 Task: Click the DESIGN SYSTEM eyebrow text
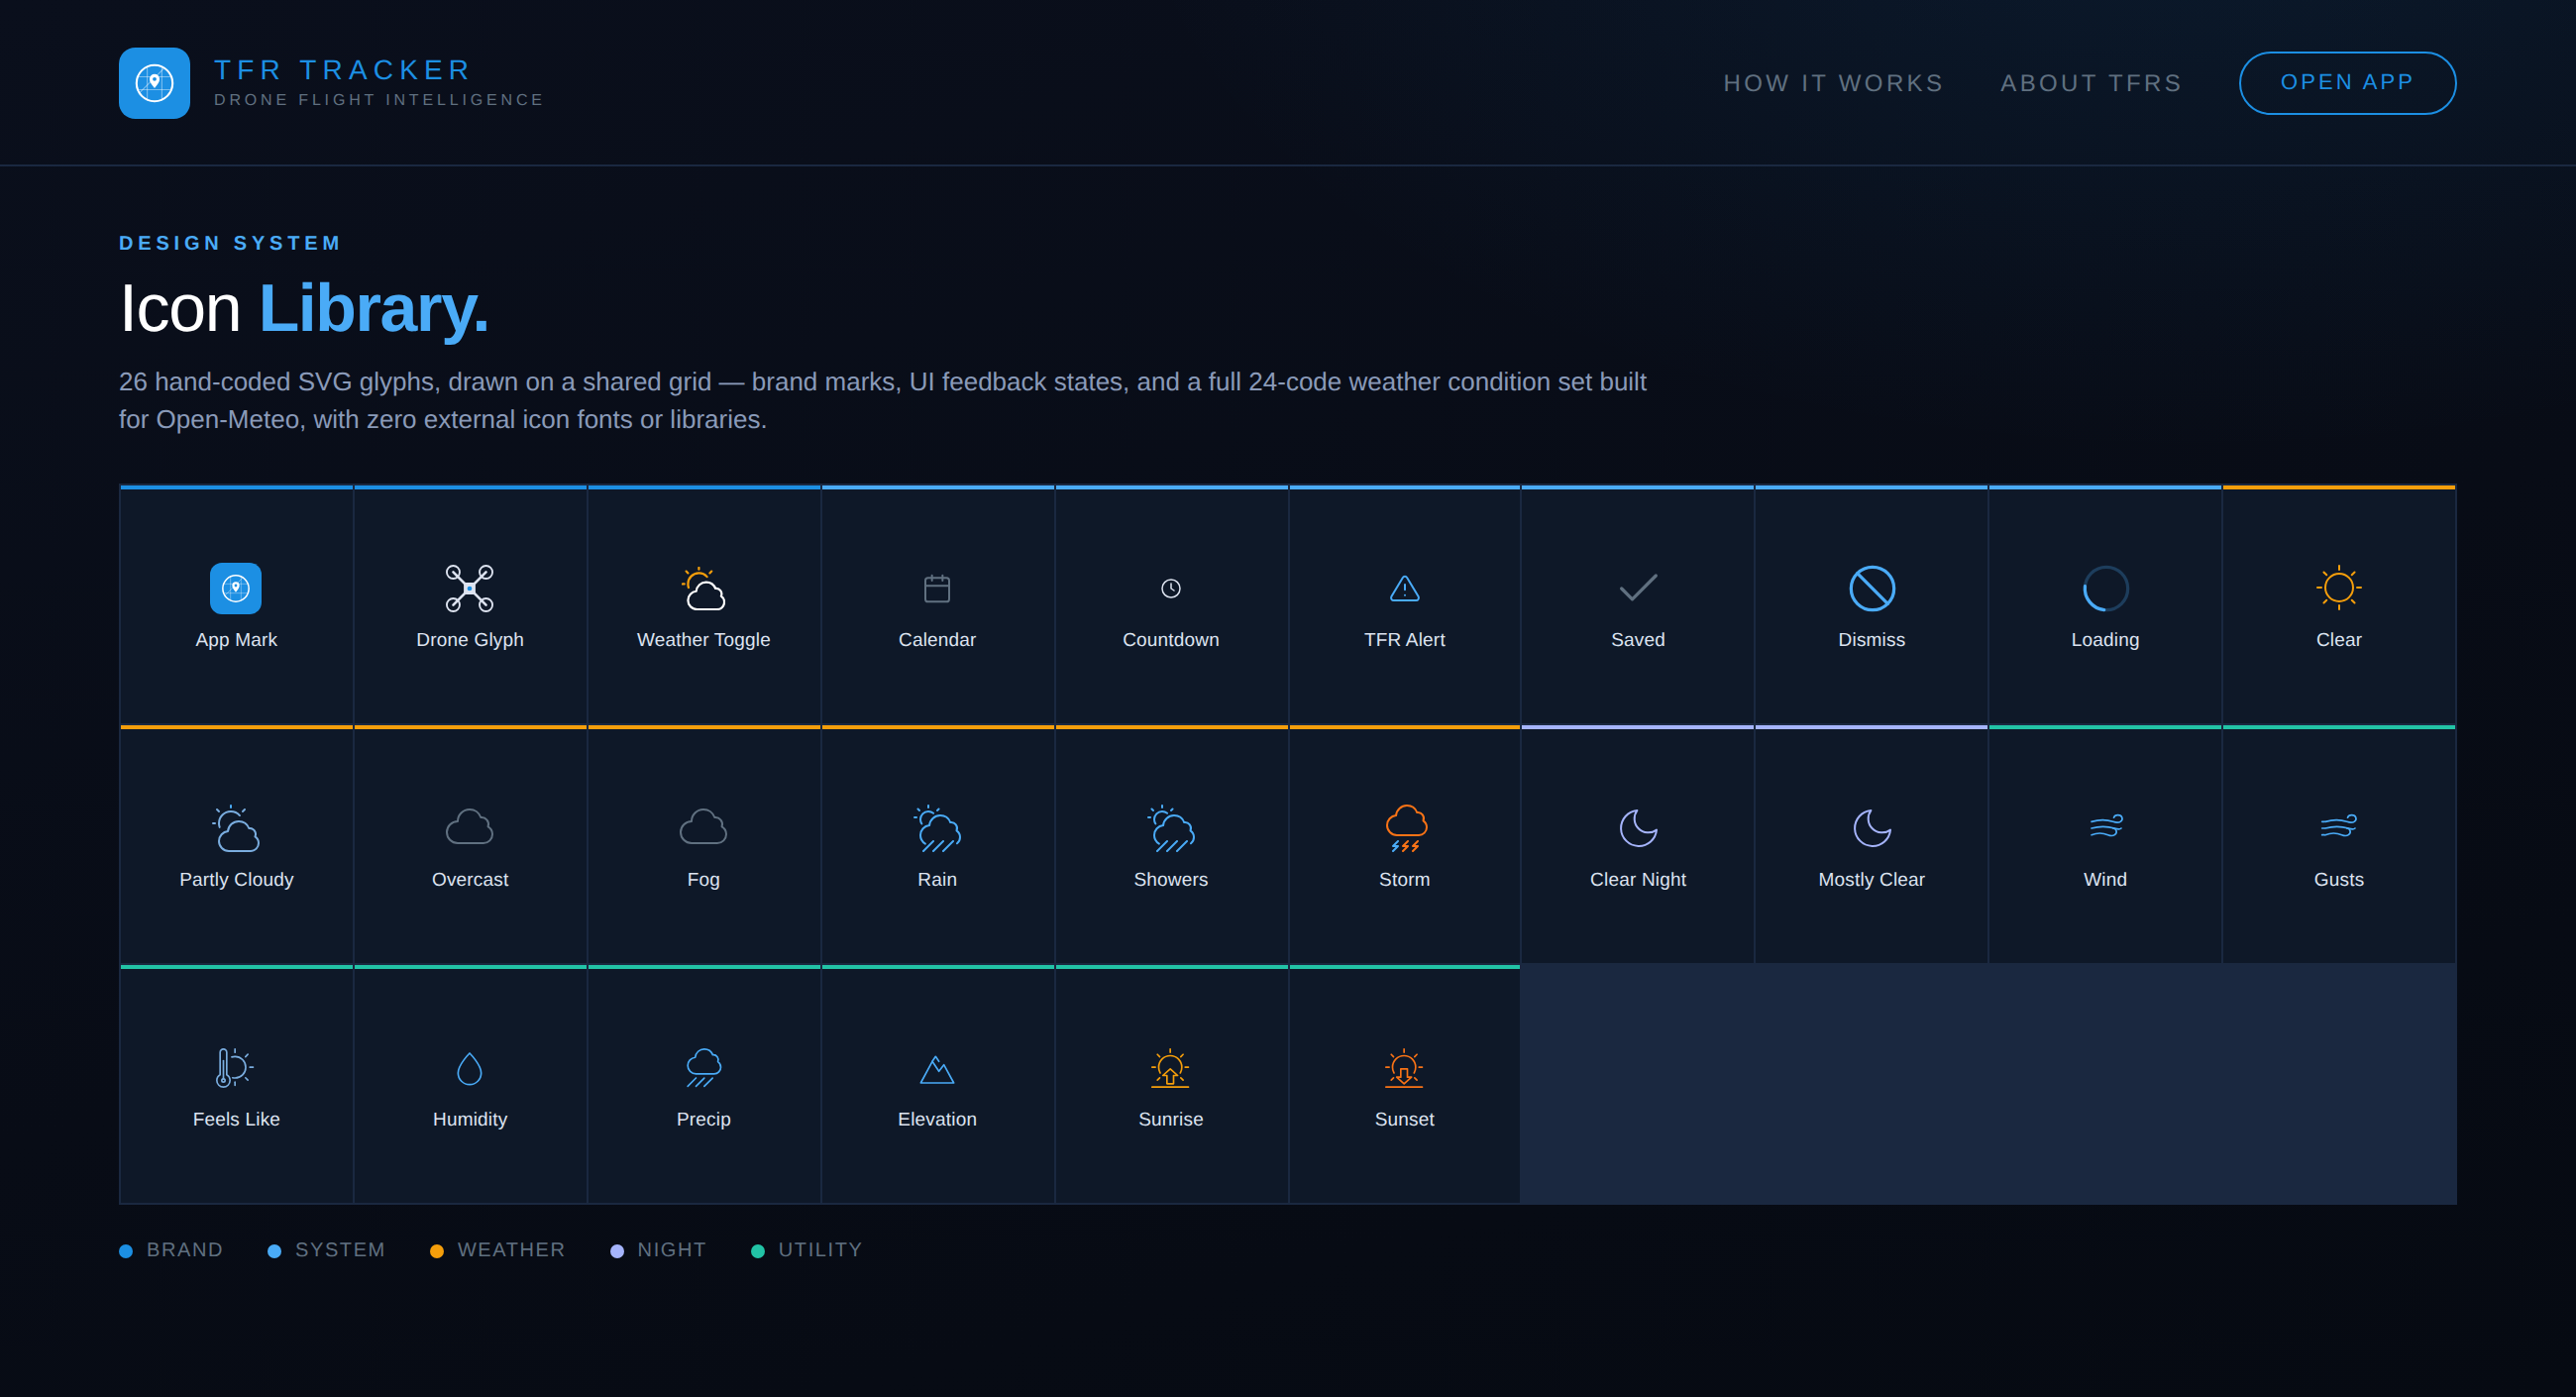tap(230, 243)
